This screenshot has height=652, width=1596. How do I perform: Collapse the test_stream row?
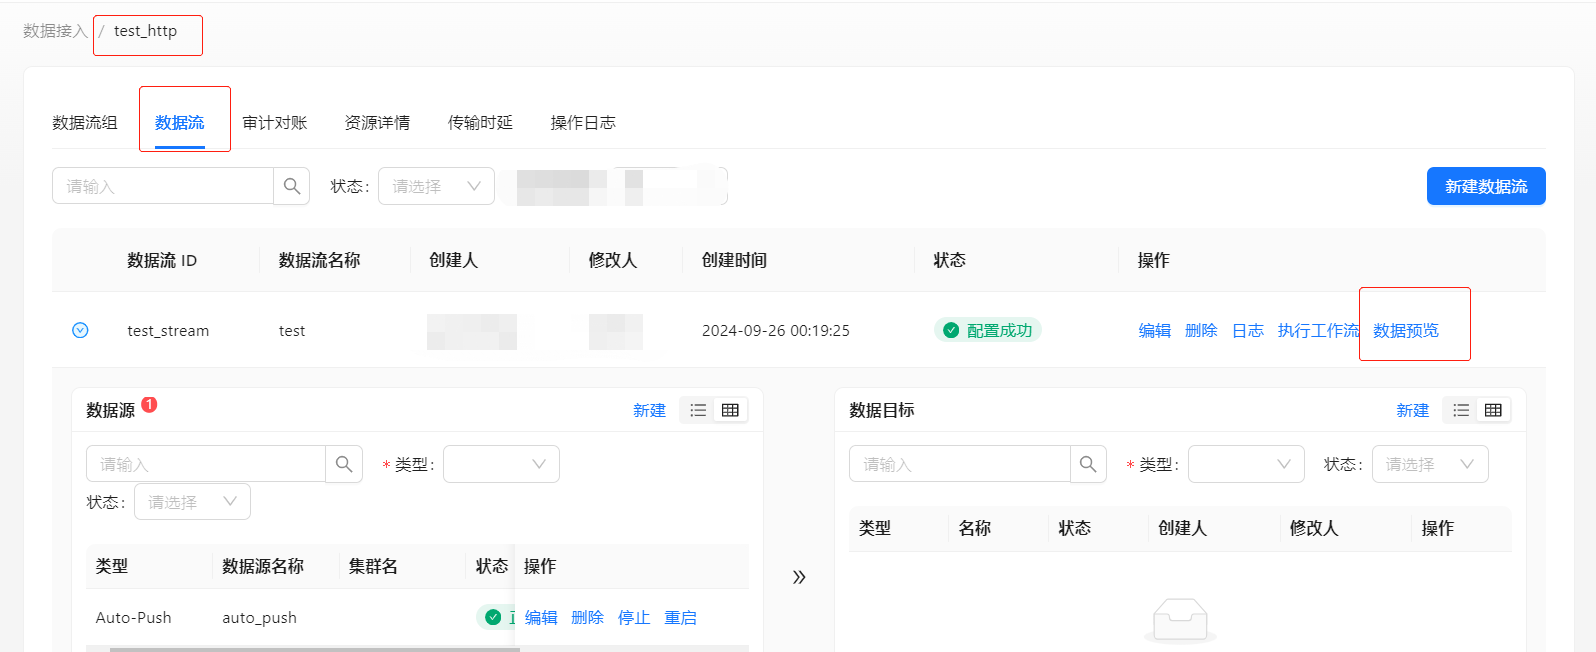80,330
